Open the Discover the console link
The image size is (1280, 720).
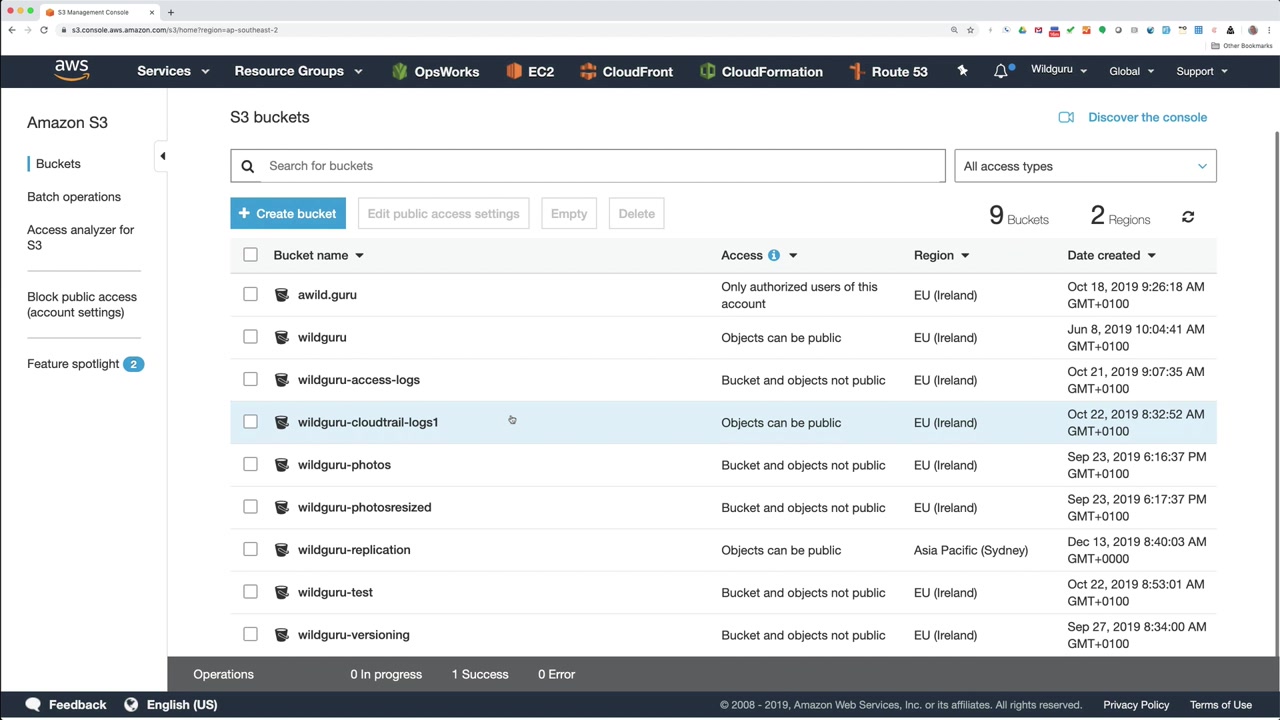pos(1147,117)
